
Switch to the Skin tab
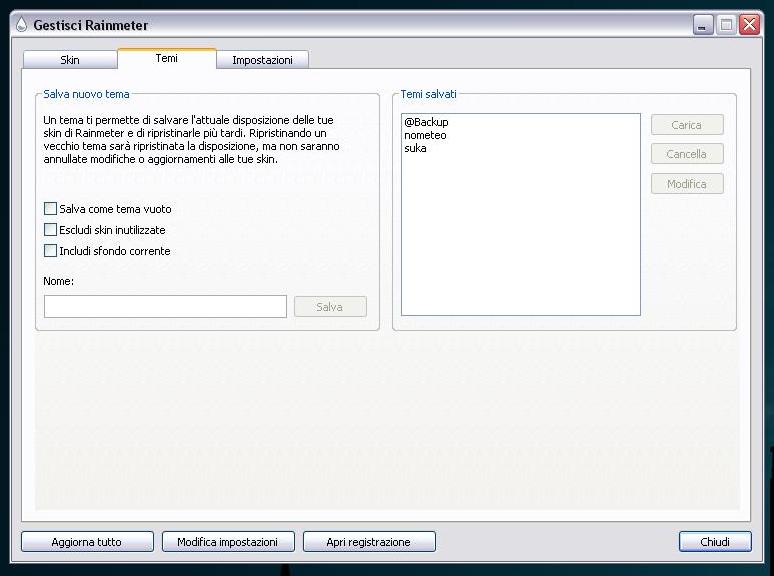70,60
